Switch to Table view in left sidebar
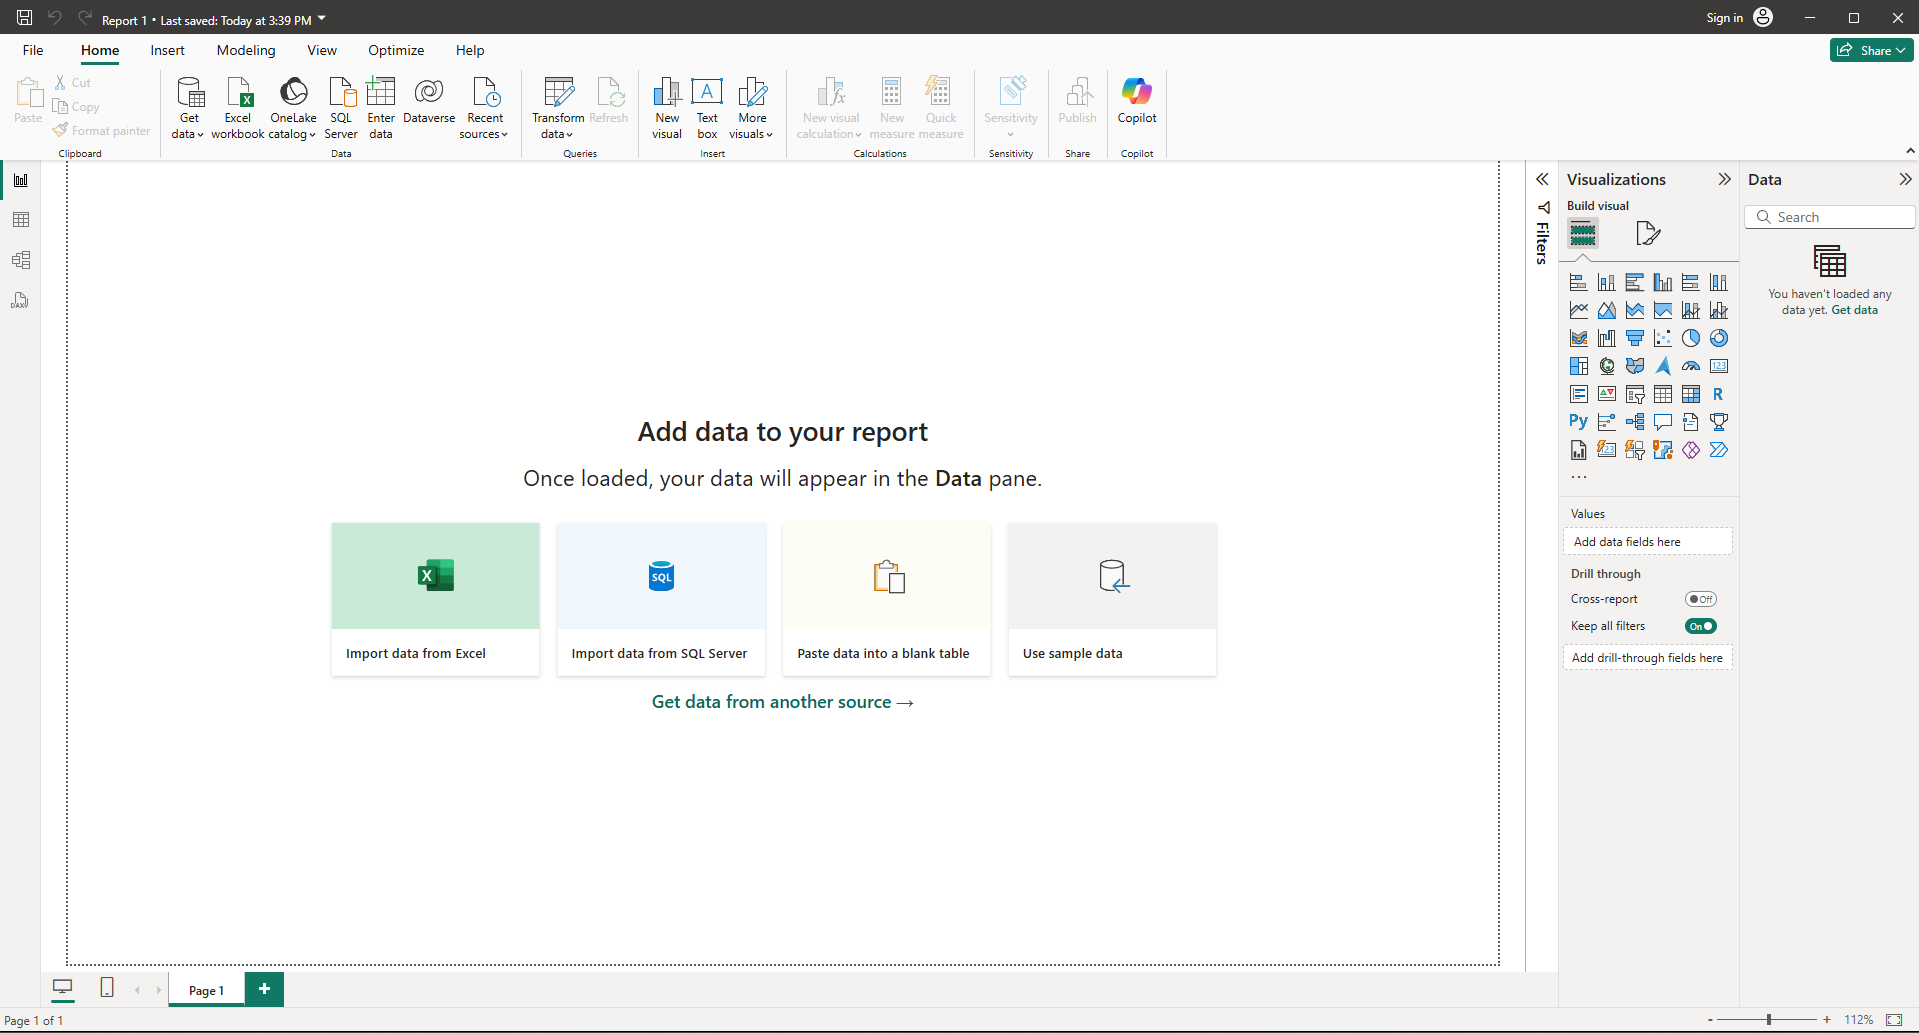1919x1033 pixels. (x=21, y=220)
